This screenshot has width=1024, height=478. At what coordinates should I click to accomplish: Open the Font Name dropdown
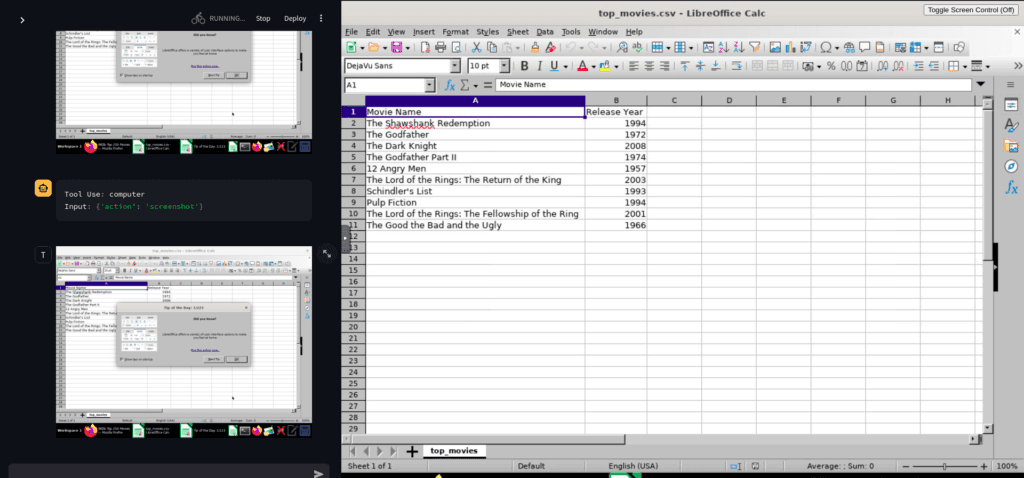[x=455, y=66]
